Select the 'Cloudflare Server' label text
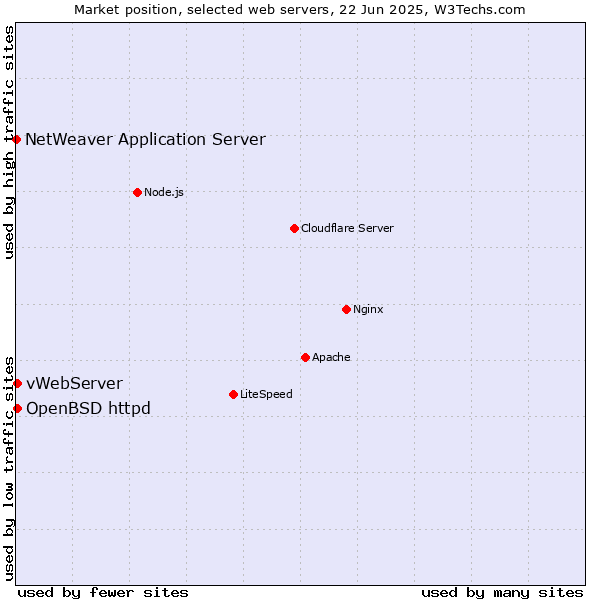The height and width of the screenshot is (600, 600). pos(347,228)
